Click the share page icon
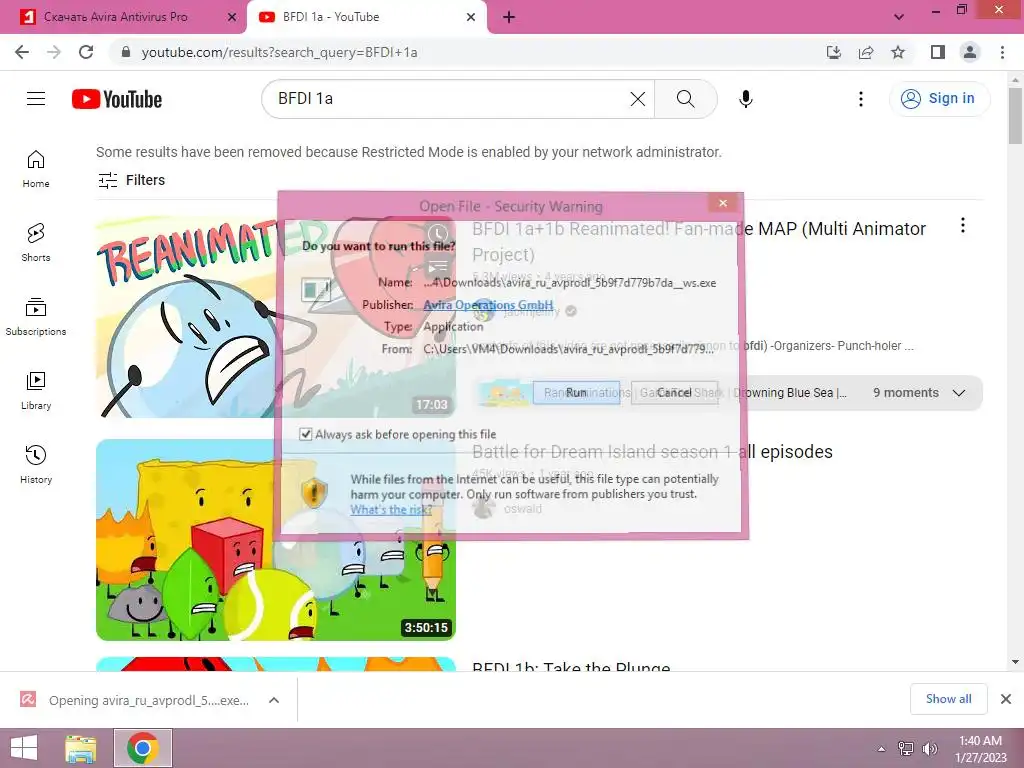The width and height of the screenshot is (1024, 768). pos(866,52)
